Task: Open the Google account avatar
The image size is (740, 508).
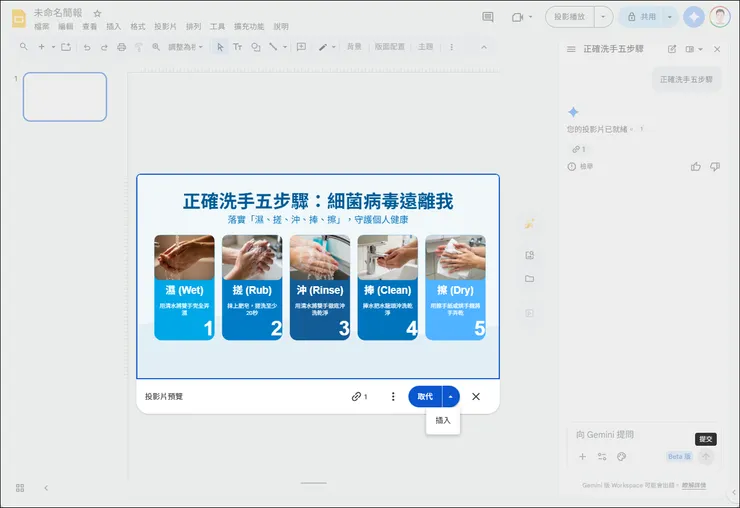Action: click(720, 17)
